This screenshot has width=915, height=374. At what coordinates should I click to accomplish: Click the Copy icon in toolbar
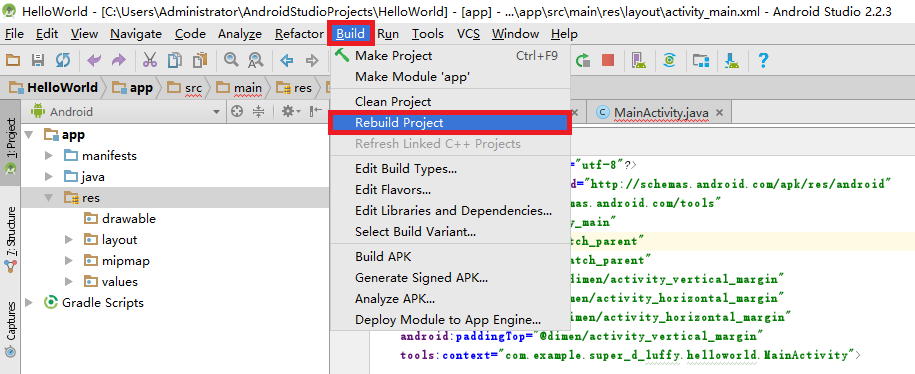174,60
